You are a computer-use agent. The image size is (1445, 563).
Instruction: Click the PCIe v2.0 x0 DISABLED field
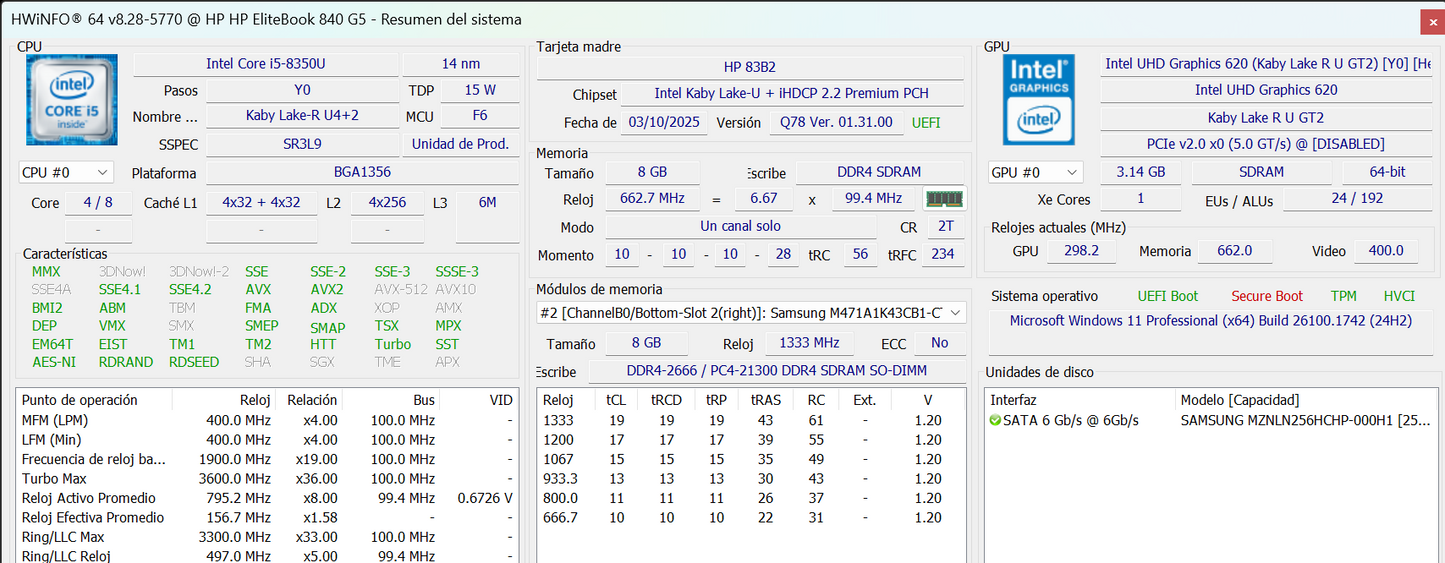(1265, 144)
